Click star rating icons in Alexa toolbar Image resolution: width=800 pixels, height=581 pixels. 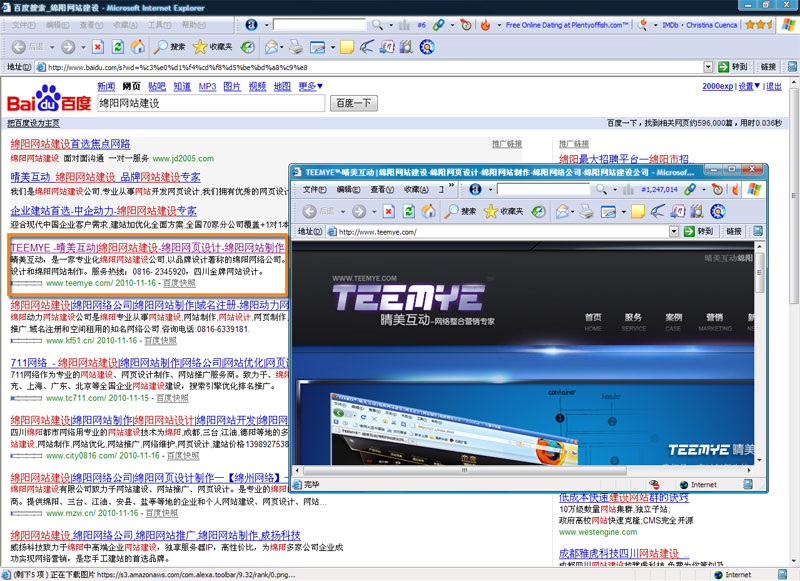pos(759,24)
